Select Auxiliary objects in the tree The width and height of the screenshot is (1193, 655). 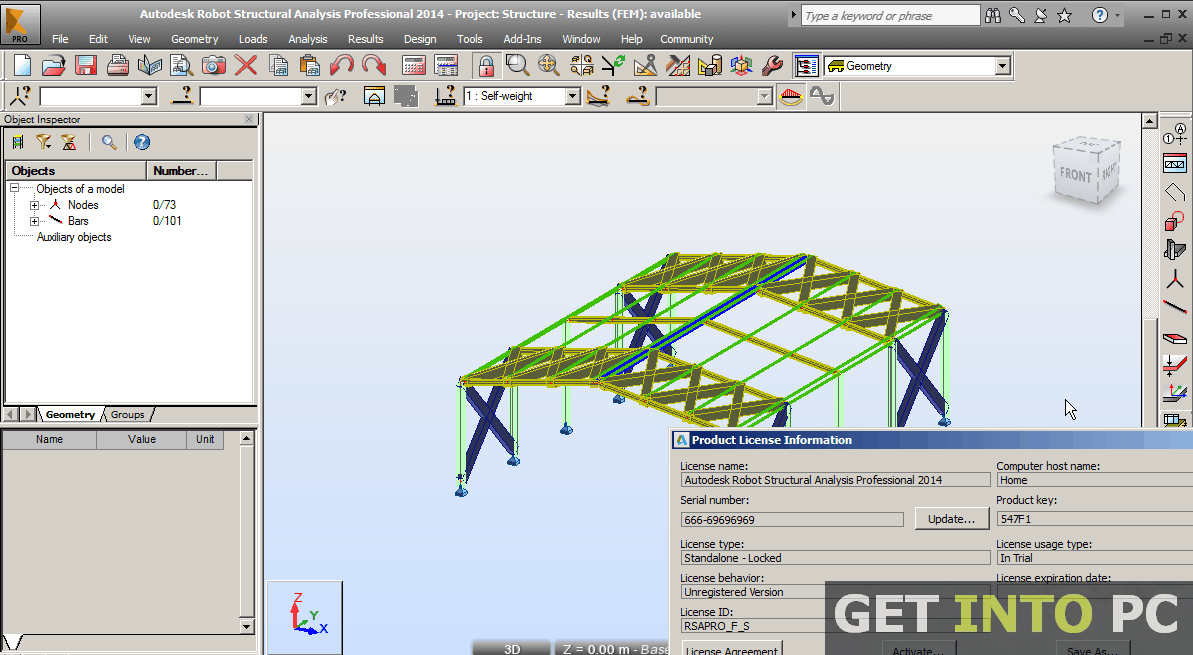74,237
